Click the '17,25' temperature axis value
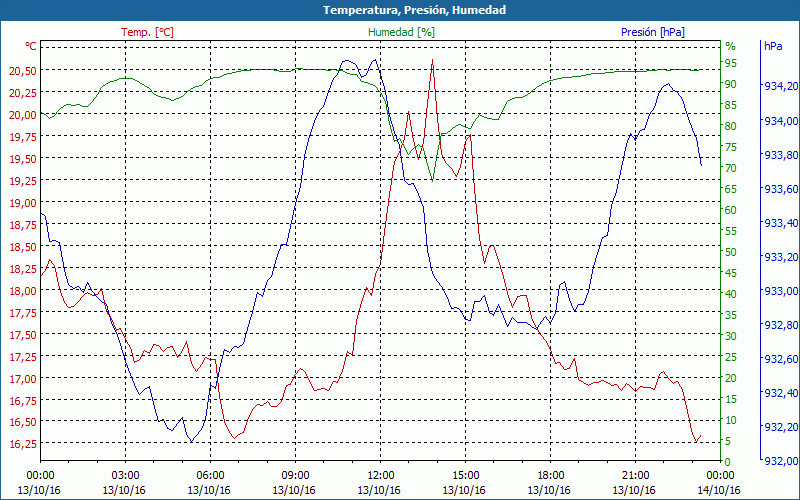Image resolution: width=800 pixels, height=500 pixels. point(23,357)
